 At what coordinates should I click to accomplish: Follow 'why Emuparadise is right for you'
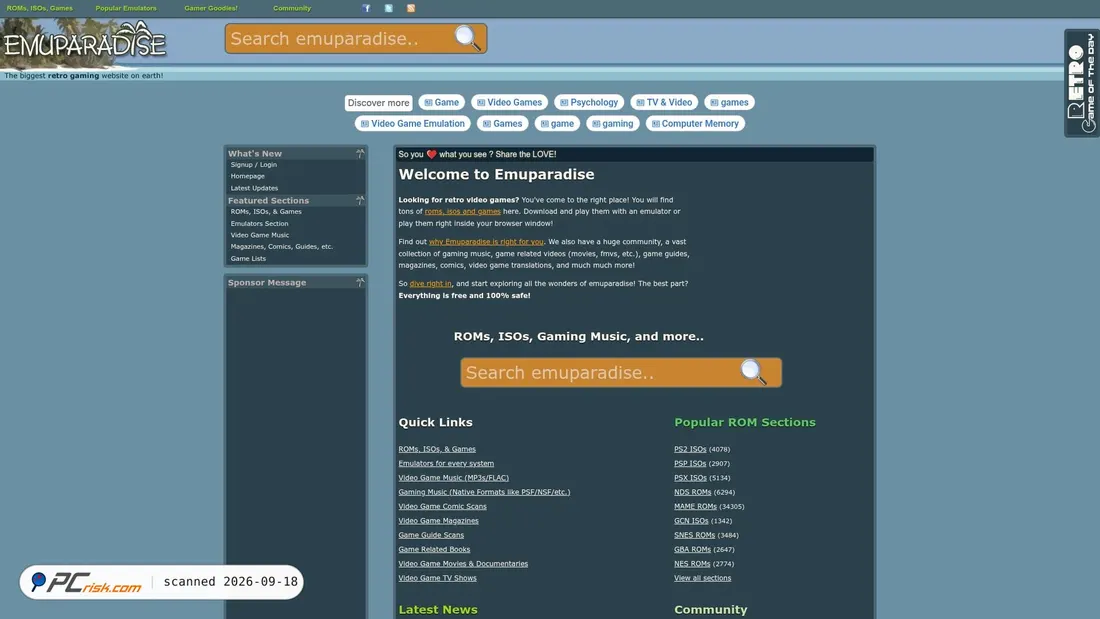click(x=486, y=241)
